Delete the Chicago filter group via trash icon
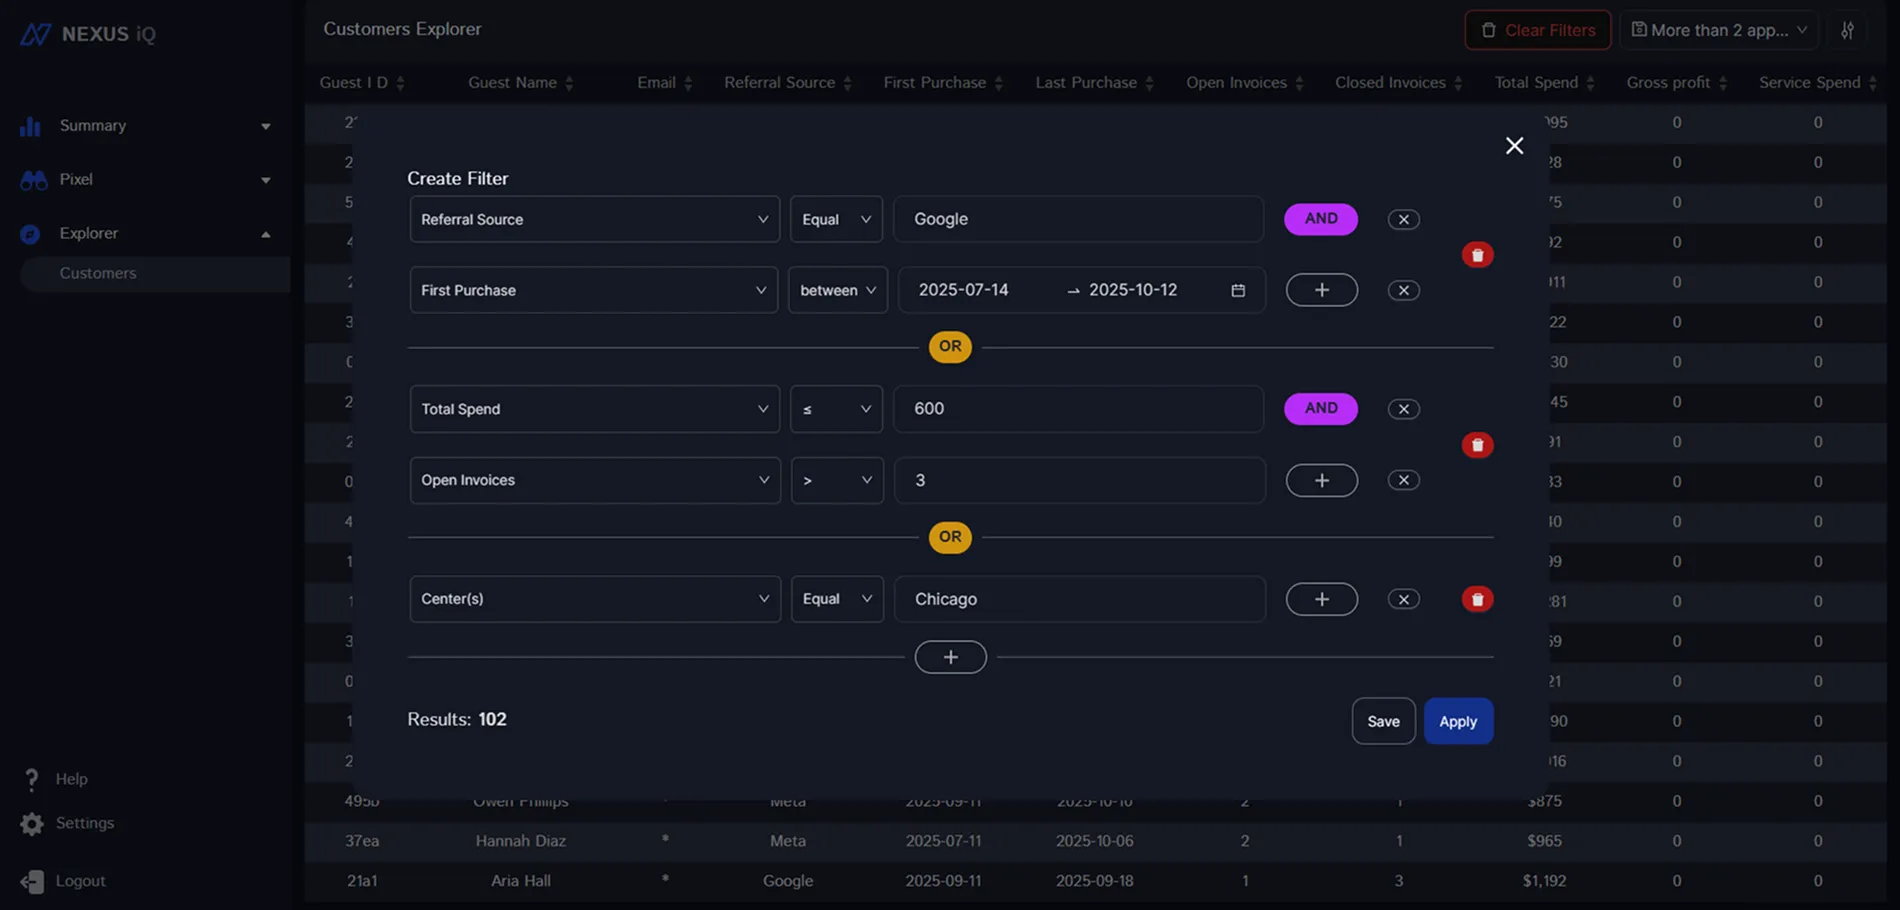 pyautogui.click(x=1477, y=599)
